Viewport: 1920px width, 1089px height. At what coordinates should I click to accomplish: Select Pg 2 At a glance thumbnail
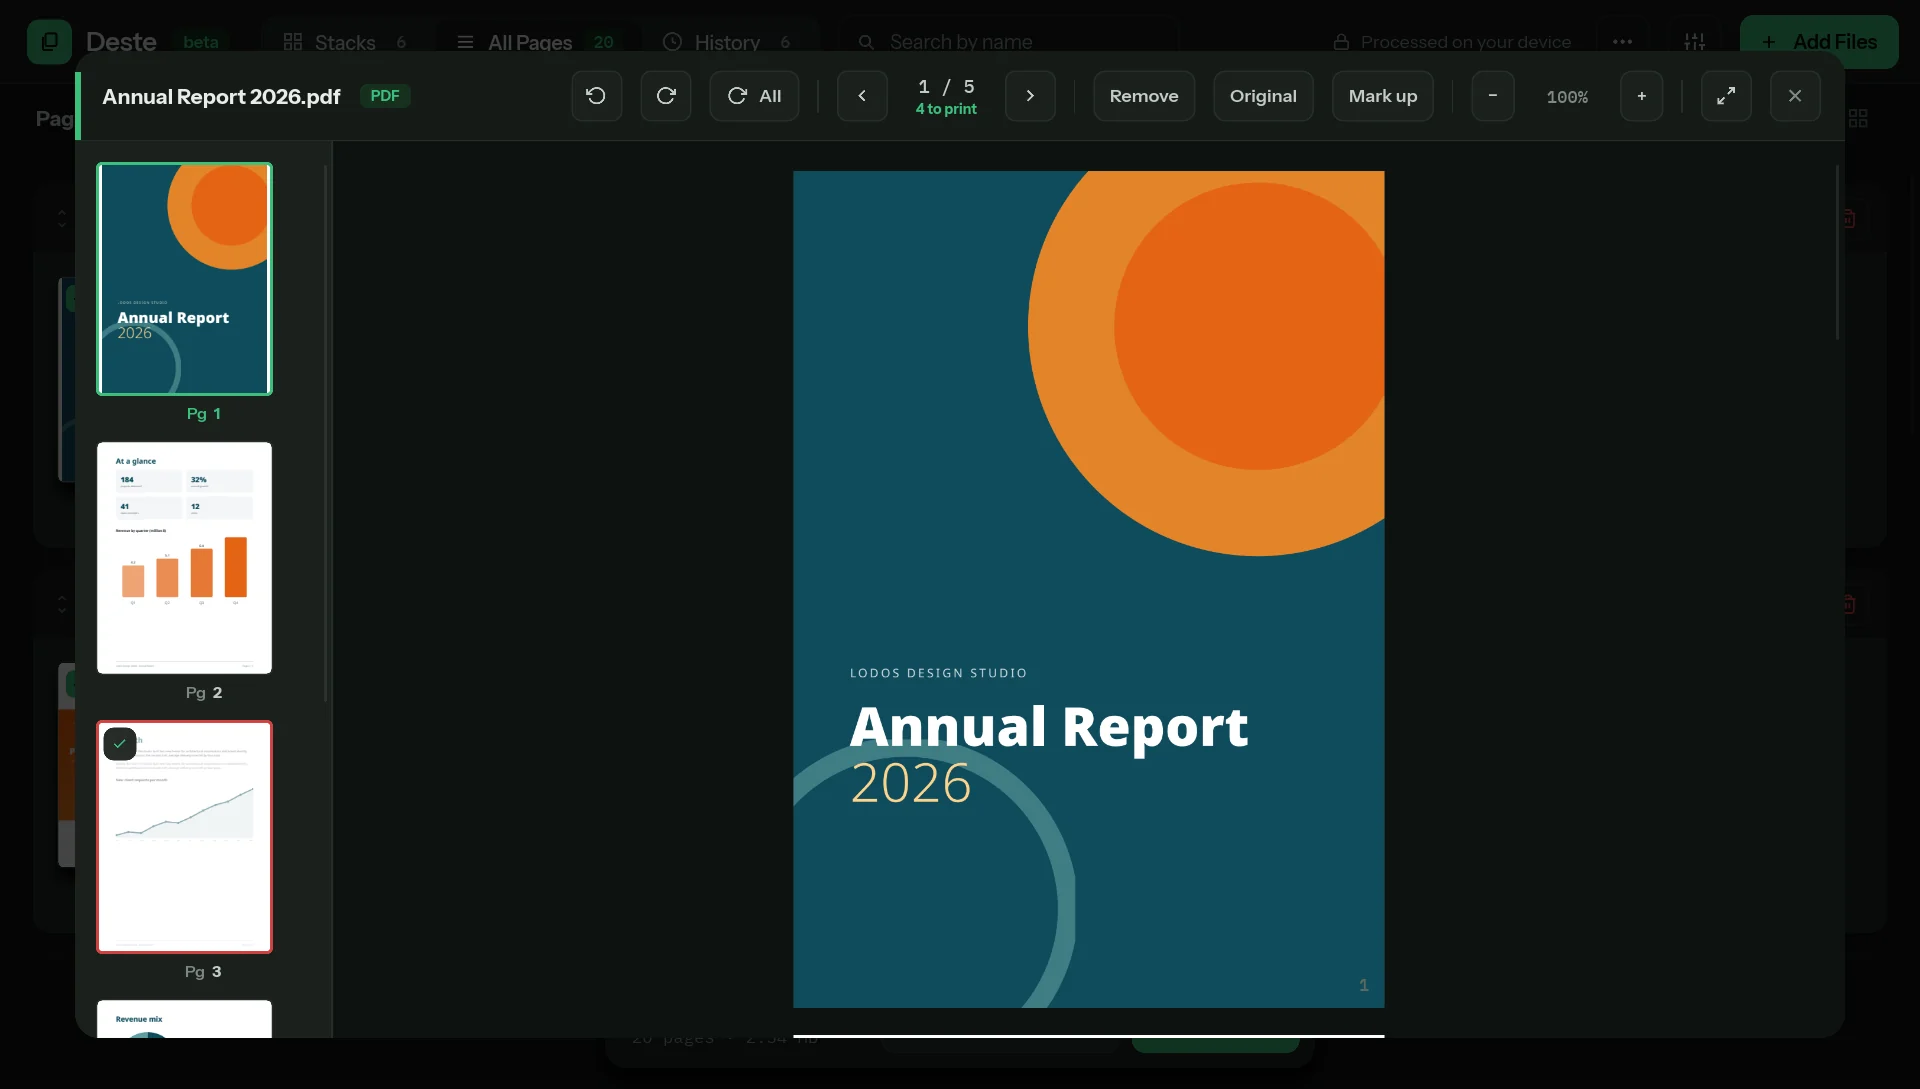pyautogui.click(x=184, y=558)
